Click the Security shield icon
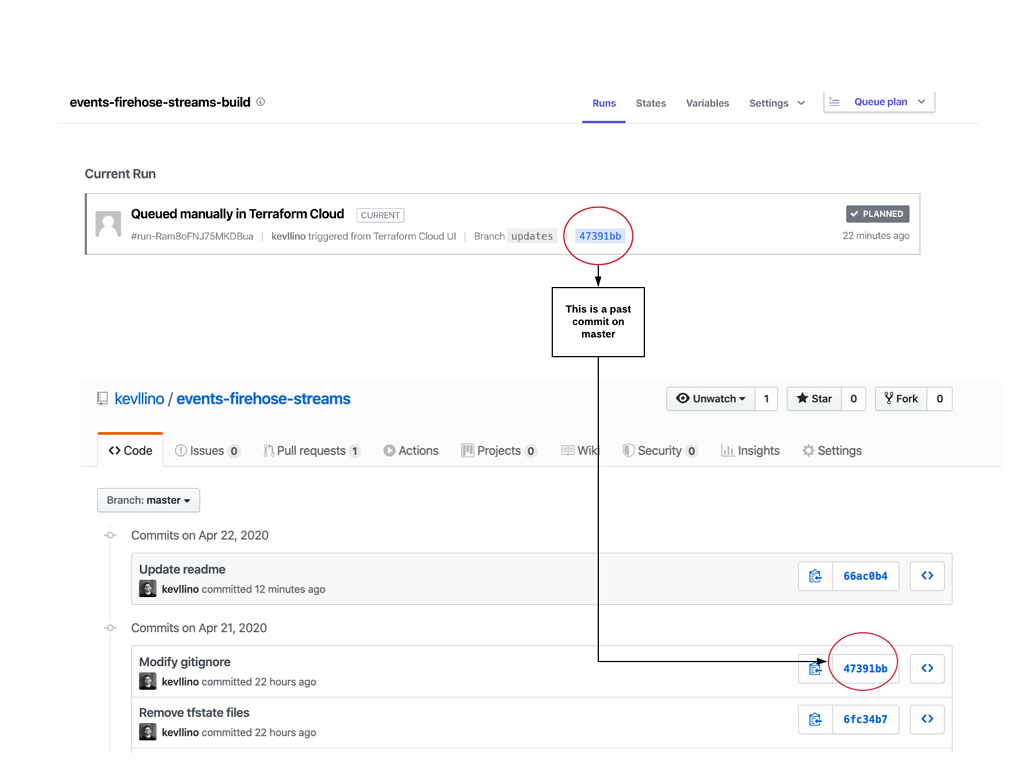The width and height of the screenshot is (1024, 776). point(628,450)
